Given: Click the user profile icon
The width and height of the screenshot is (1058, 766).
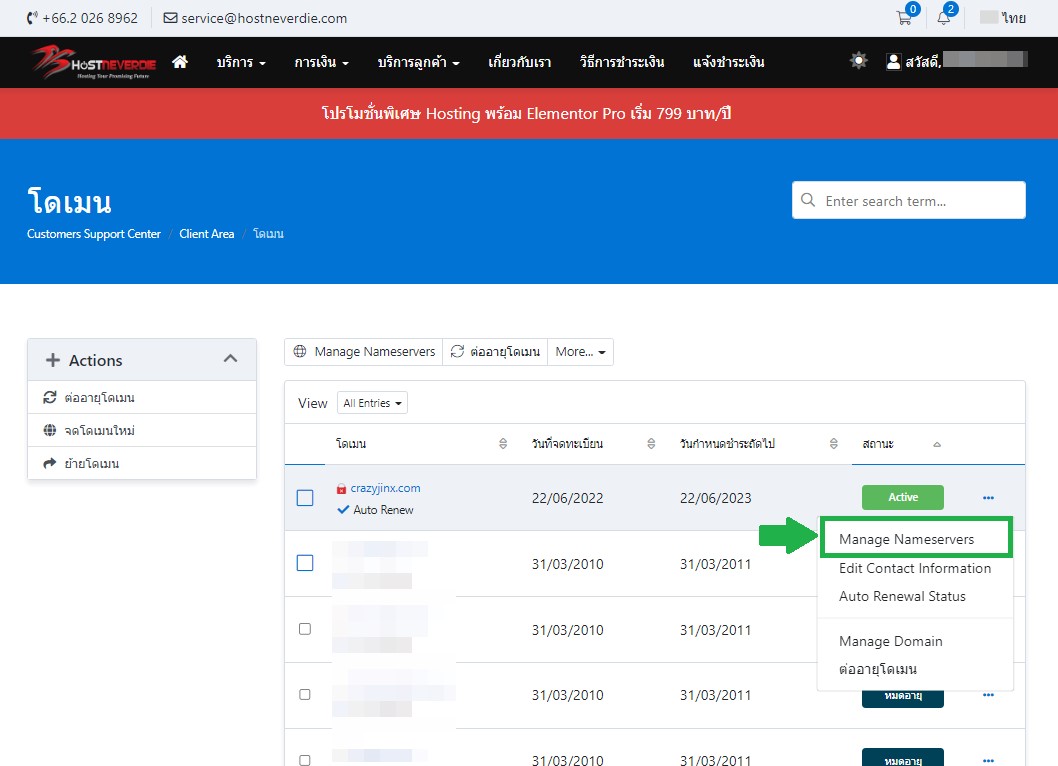Looking at the screenshot, I should click(894, 62).
